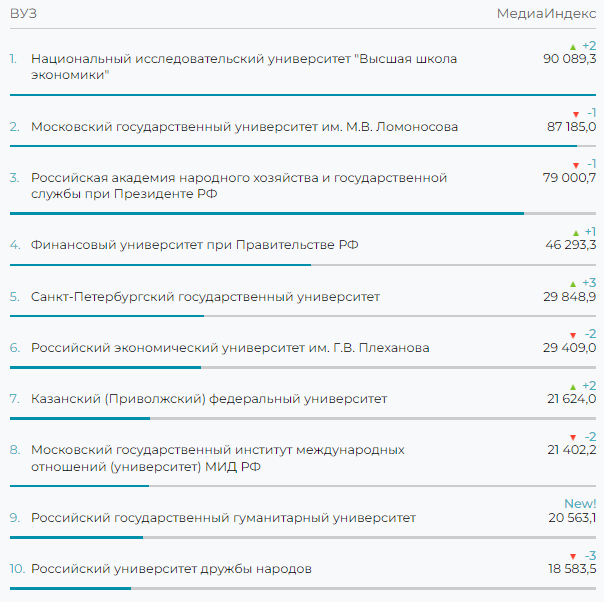Click red down arrow for Плеханова university

[x=573, y=335]
